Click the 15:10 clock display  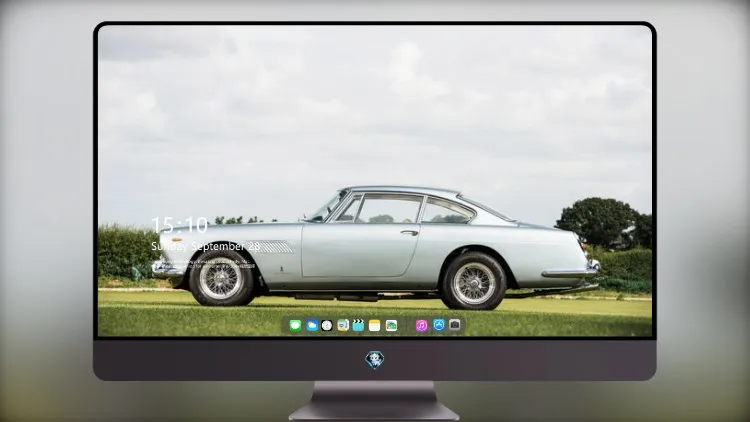[x=179, y=225]
